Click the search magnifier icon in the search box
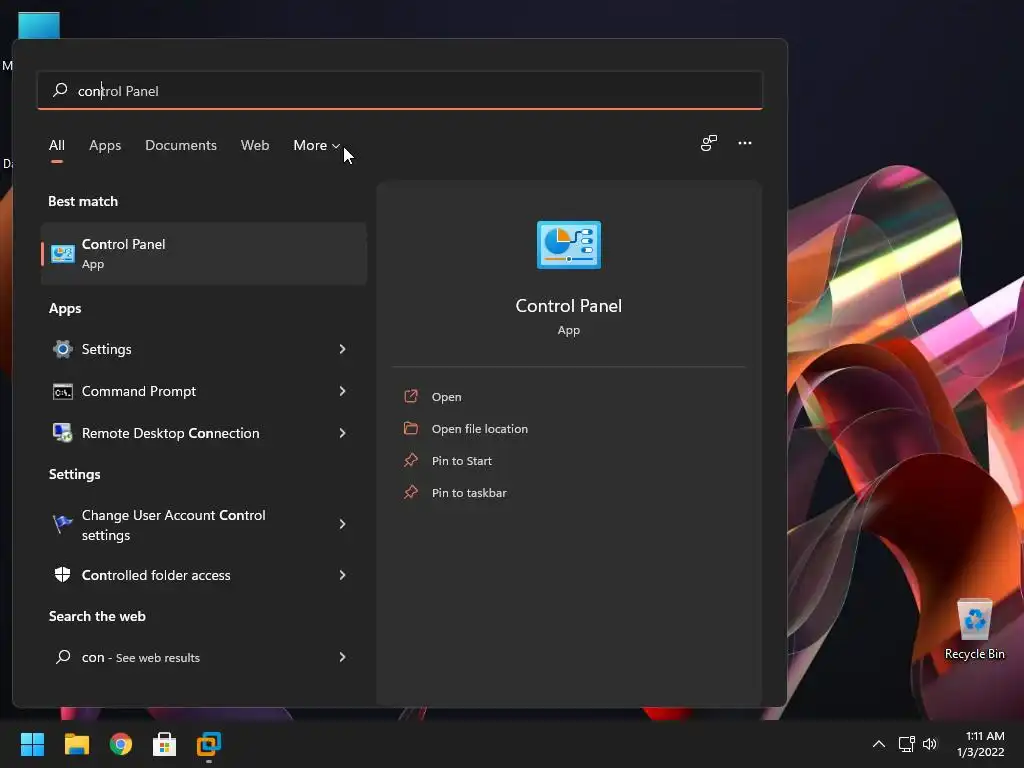 pos(60,89)
